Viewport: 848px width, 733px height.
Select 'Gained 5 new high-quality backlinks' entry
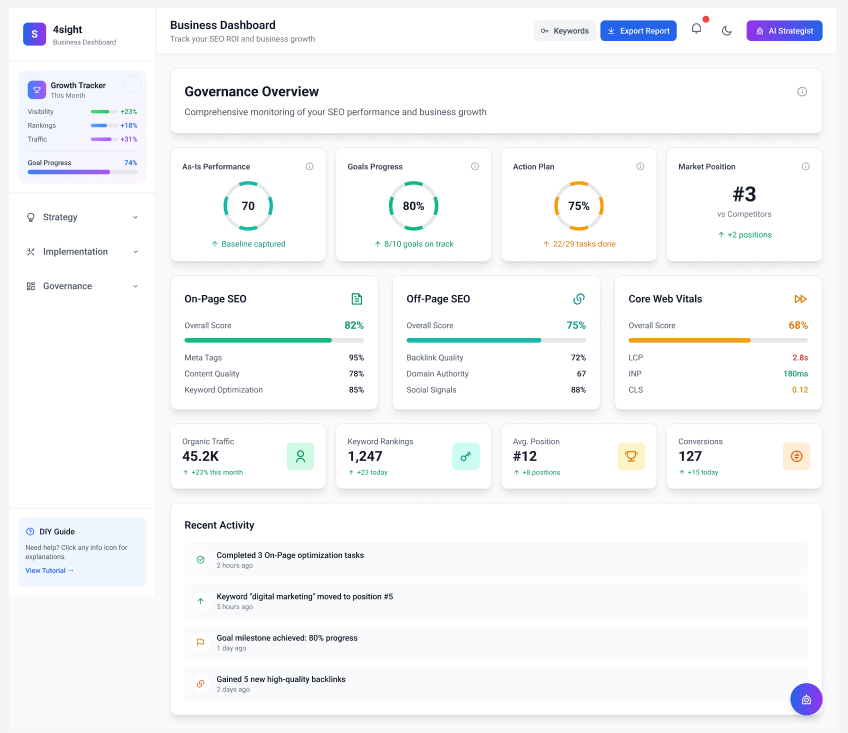(496, 684)
